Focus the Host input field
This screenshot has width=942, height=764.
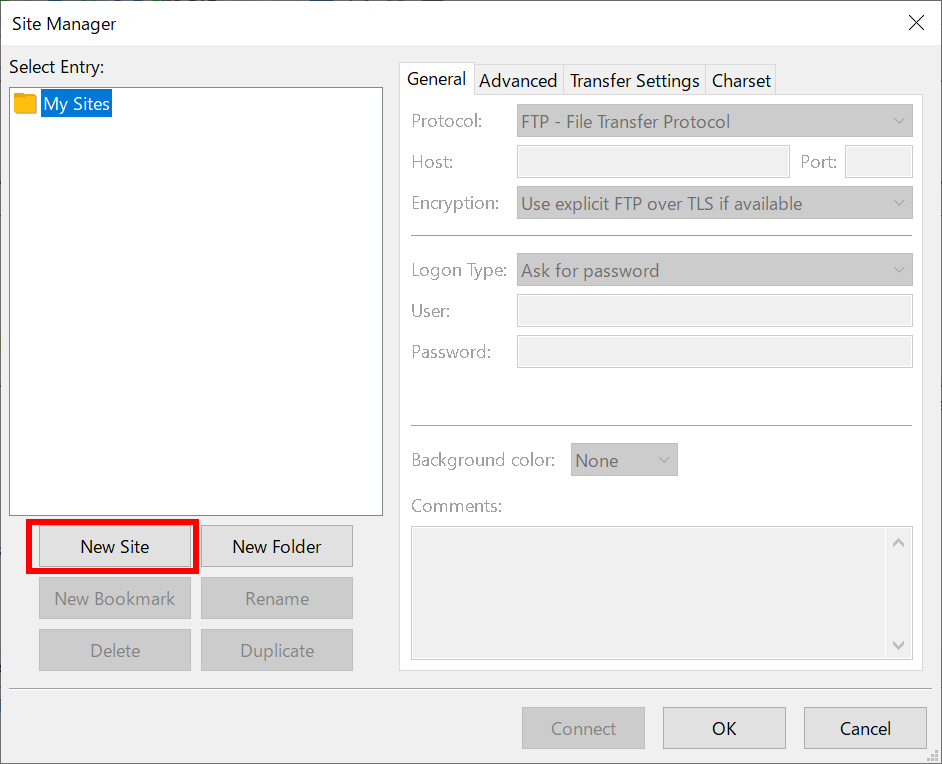pos(653,162)
